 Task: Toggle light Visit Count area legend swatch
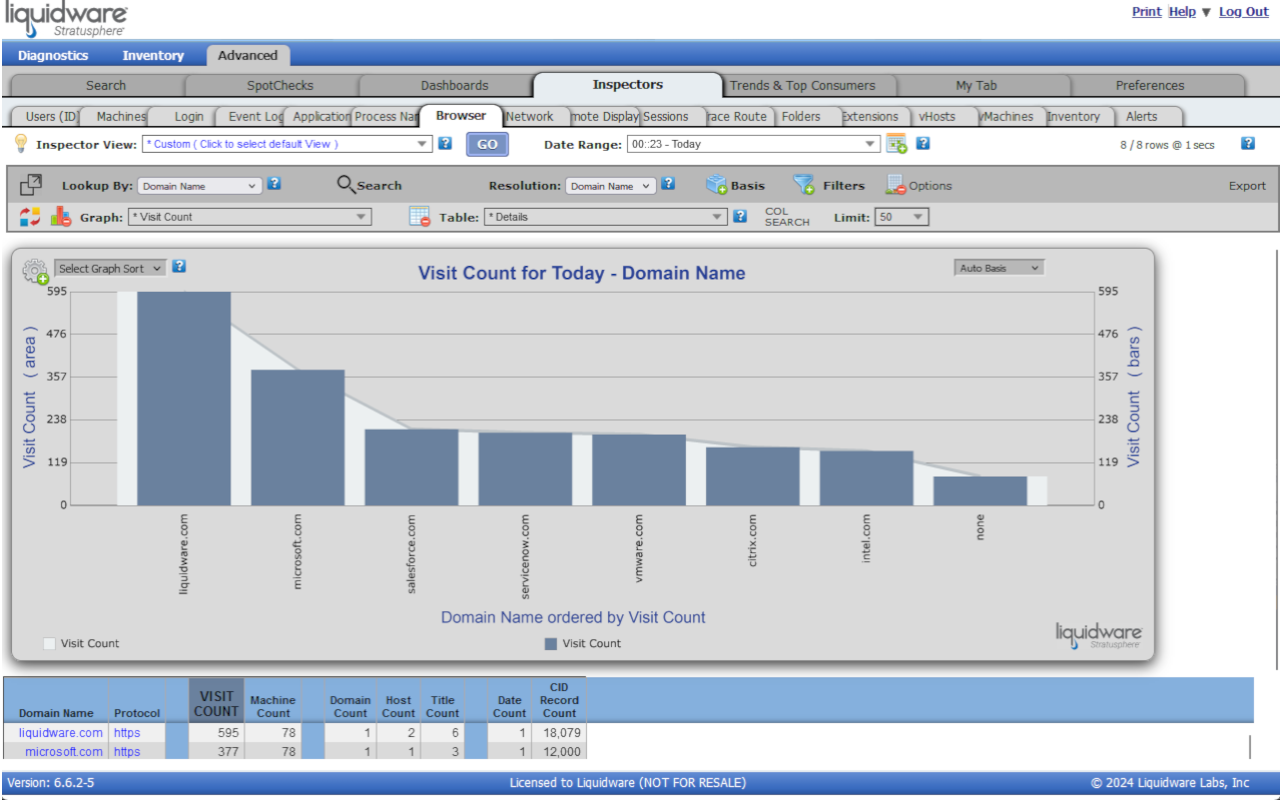coord(49,644)
